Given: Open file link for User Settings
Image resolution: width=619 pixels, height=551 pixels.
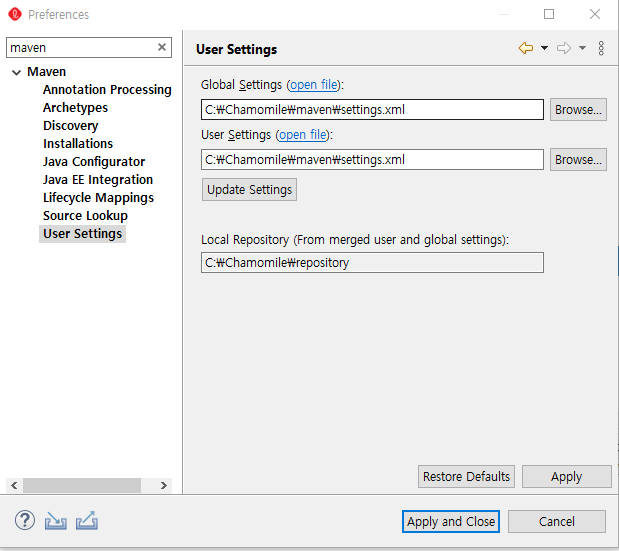Looking at the screenshot, I should point(302,135).
